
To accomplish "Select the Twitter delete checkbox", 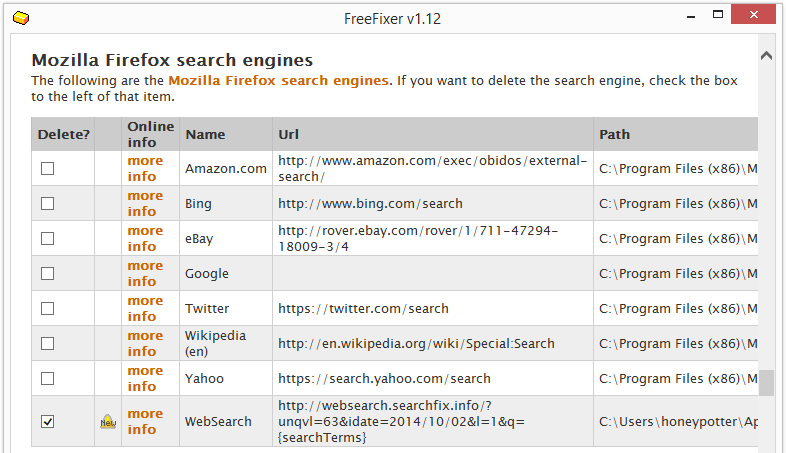I will click(48, 309).
